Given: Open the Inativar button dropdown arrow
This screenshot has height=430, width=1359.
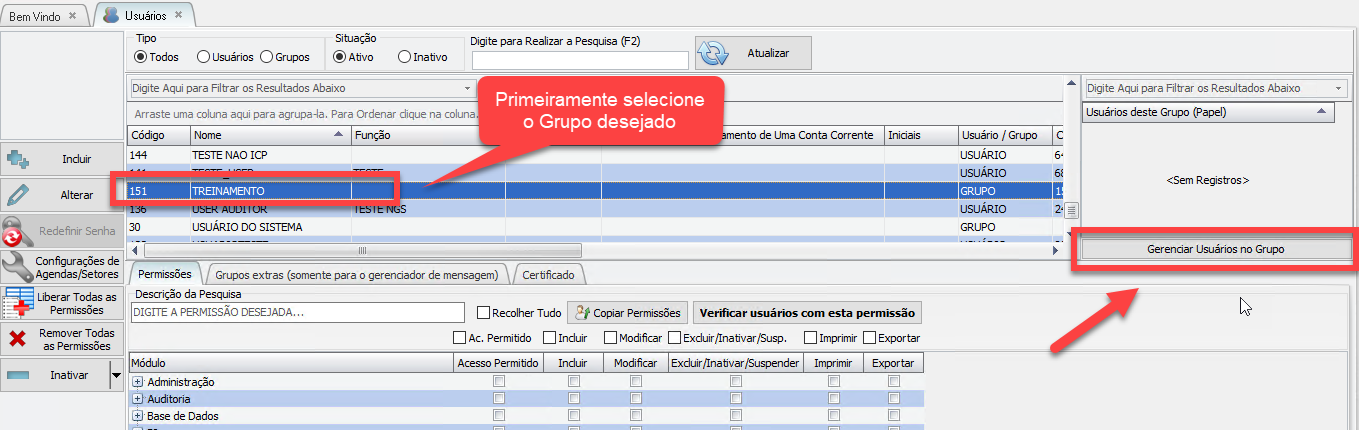Looking at the screenshot, I should pyautogui.click(x=116, y=376).
